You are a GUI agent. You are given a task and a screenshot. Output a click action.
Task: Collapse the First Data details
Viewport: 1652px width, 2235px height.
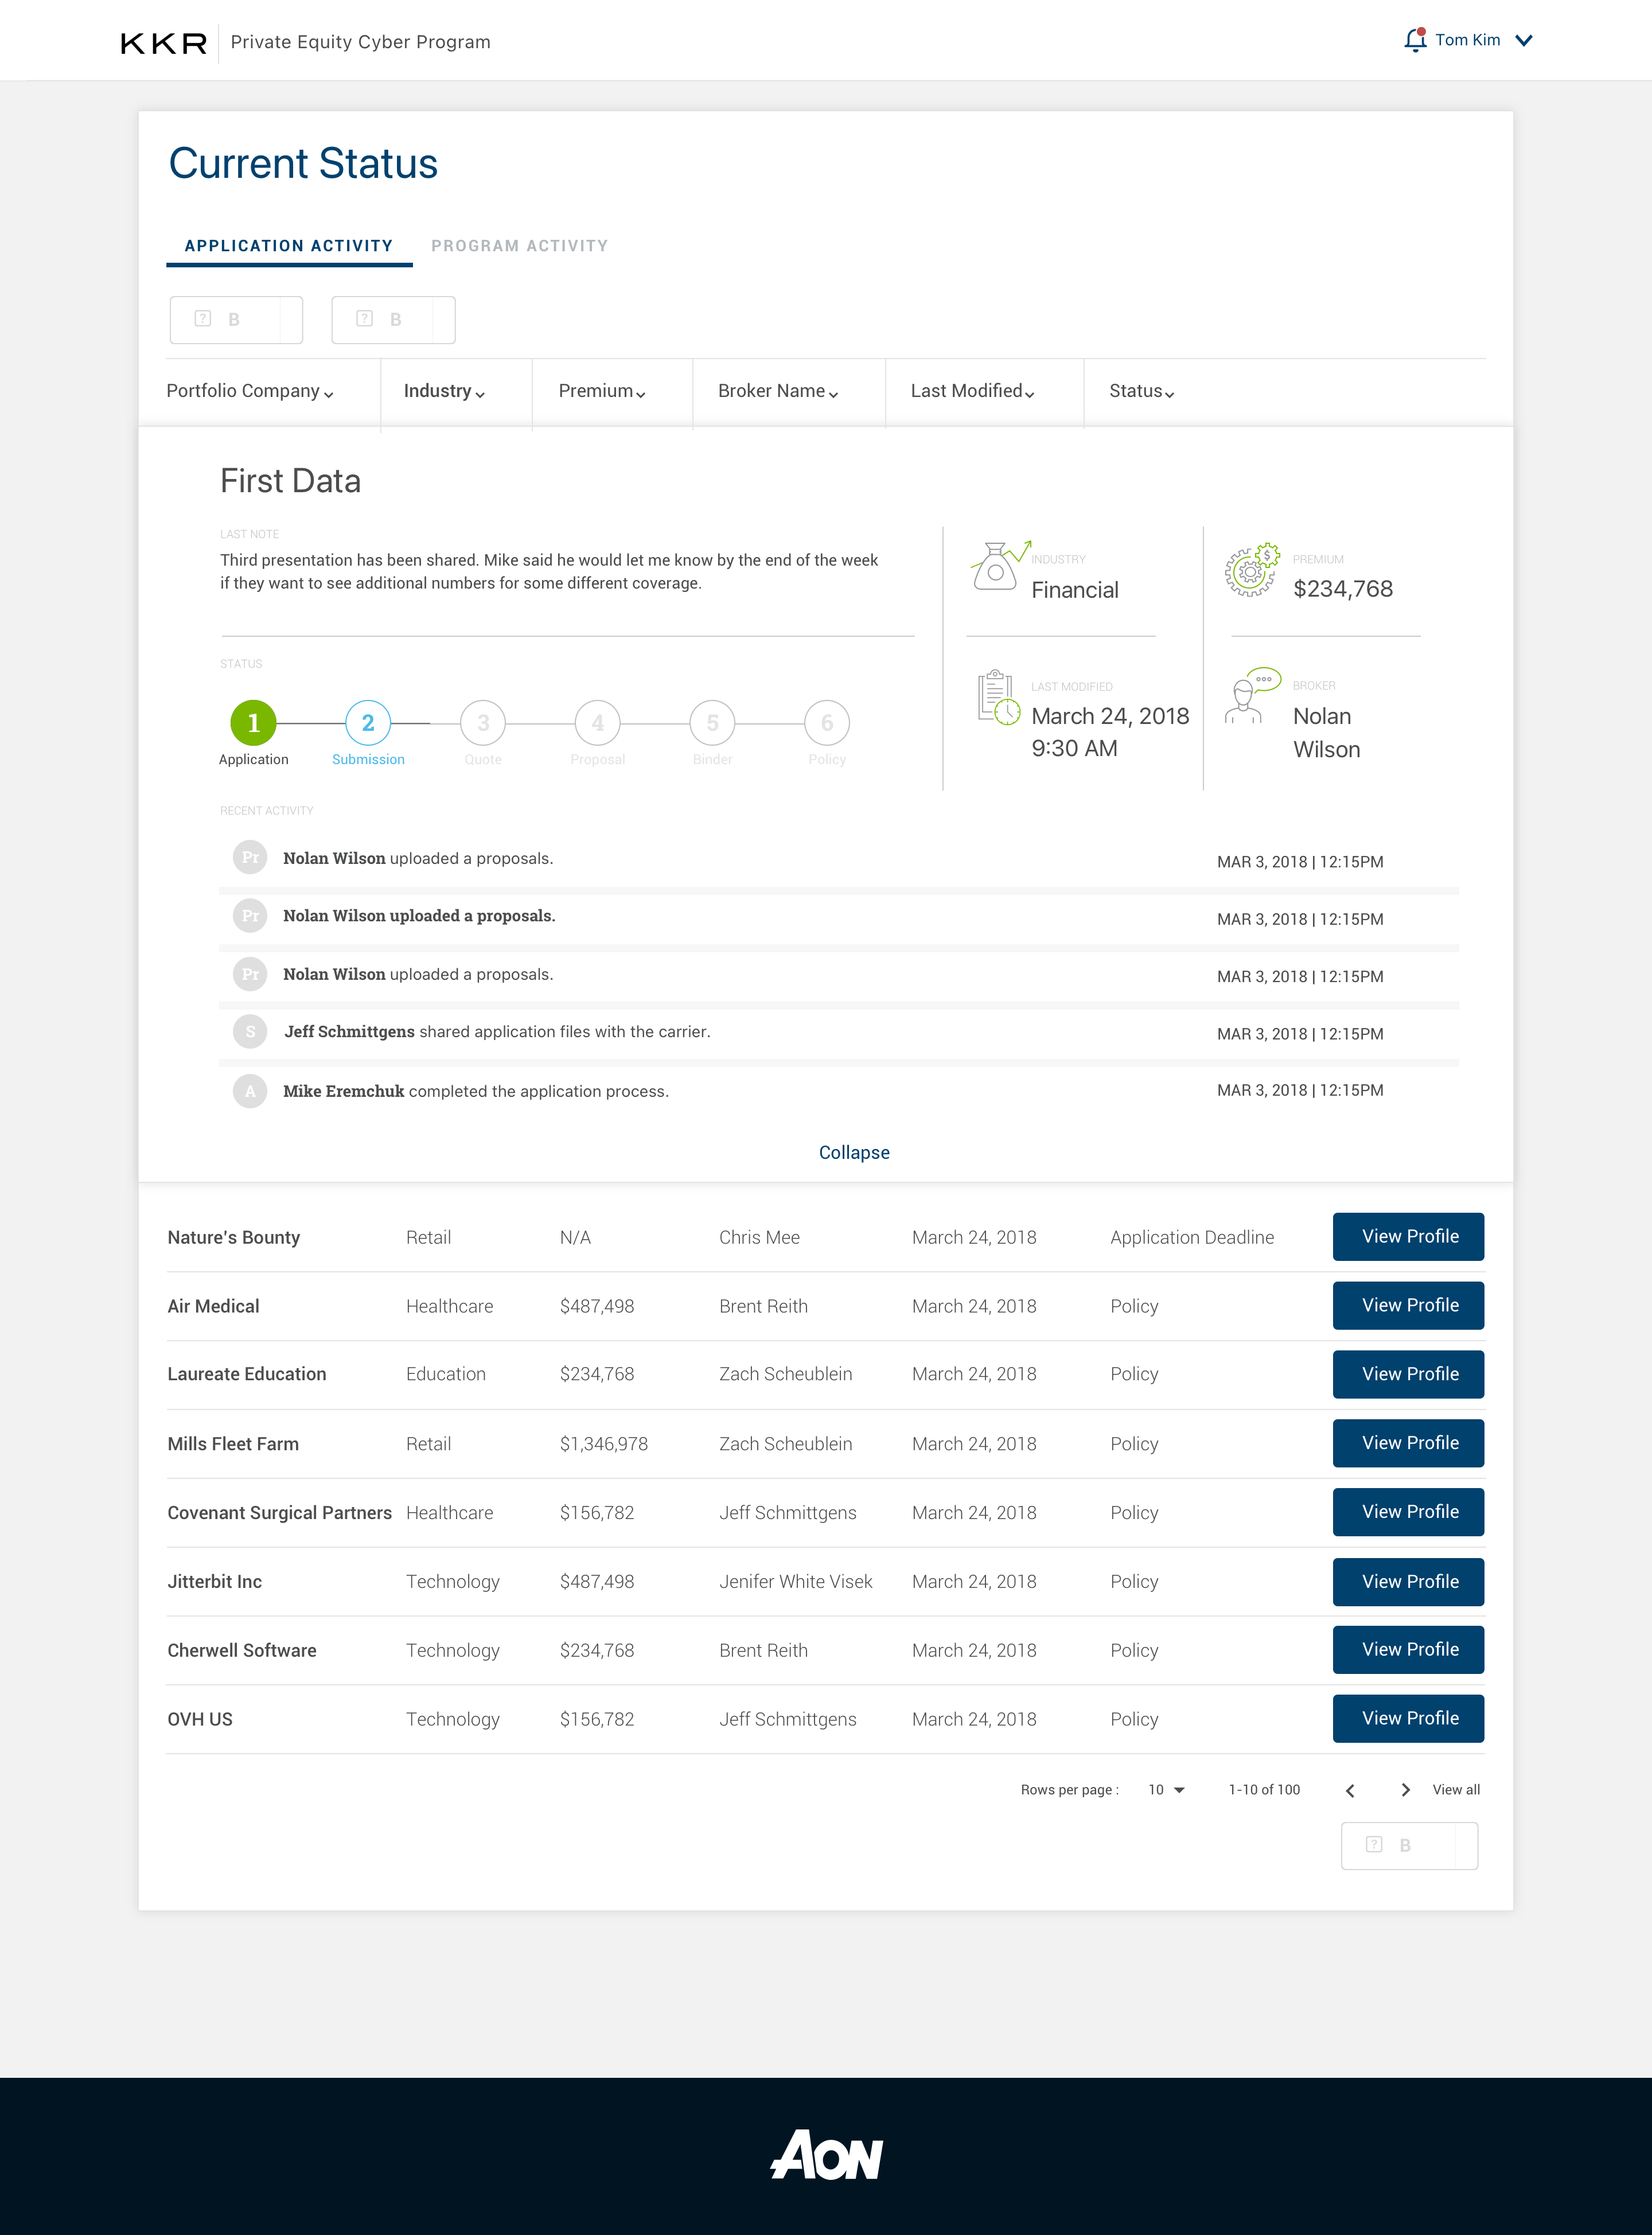854,1153
